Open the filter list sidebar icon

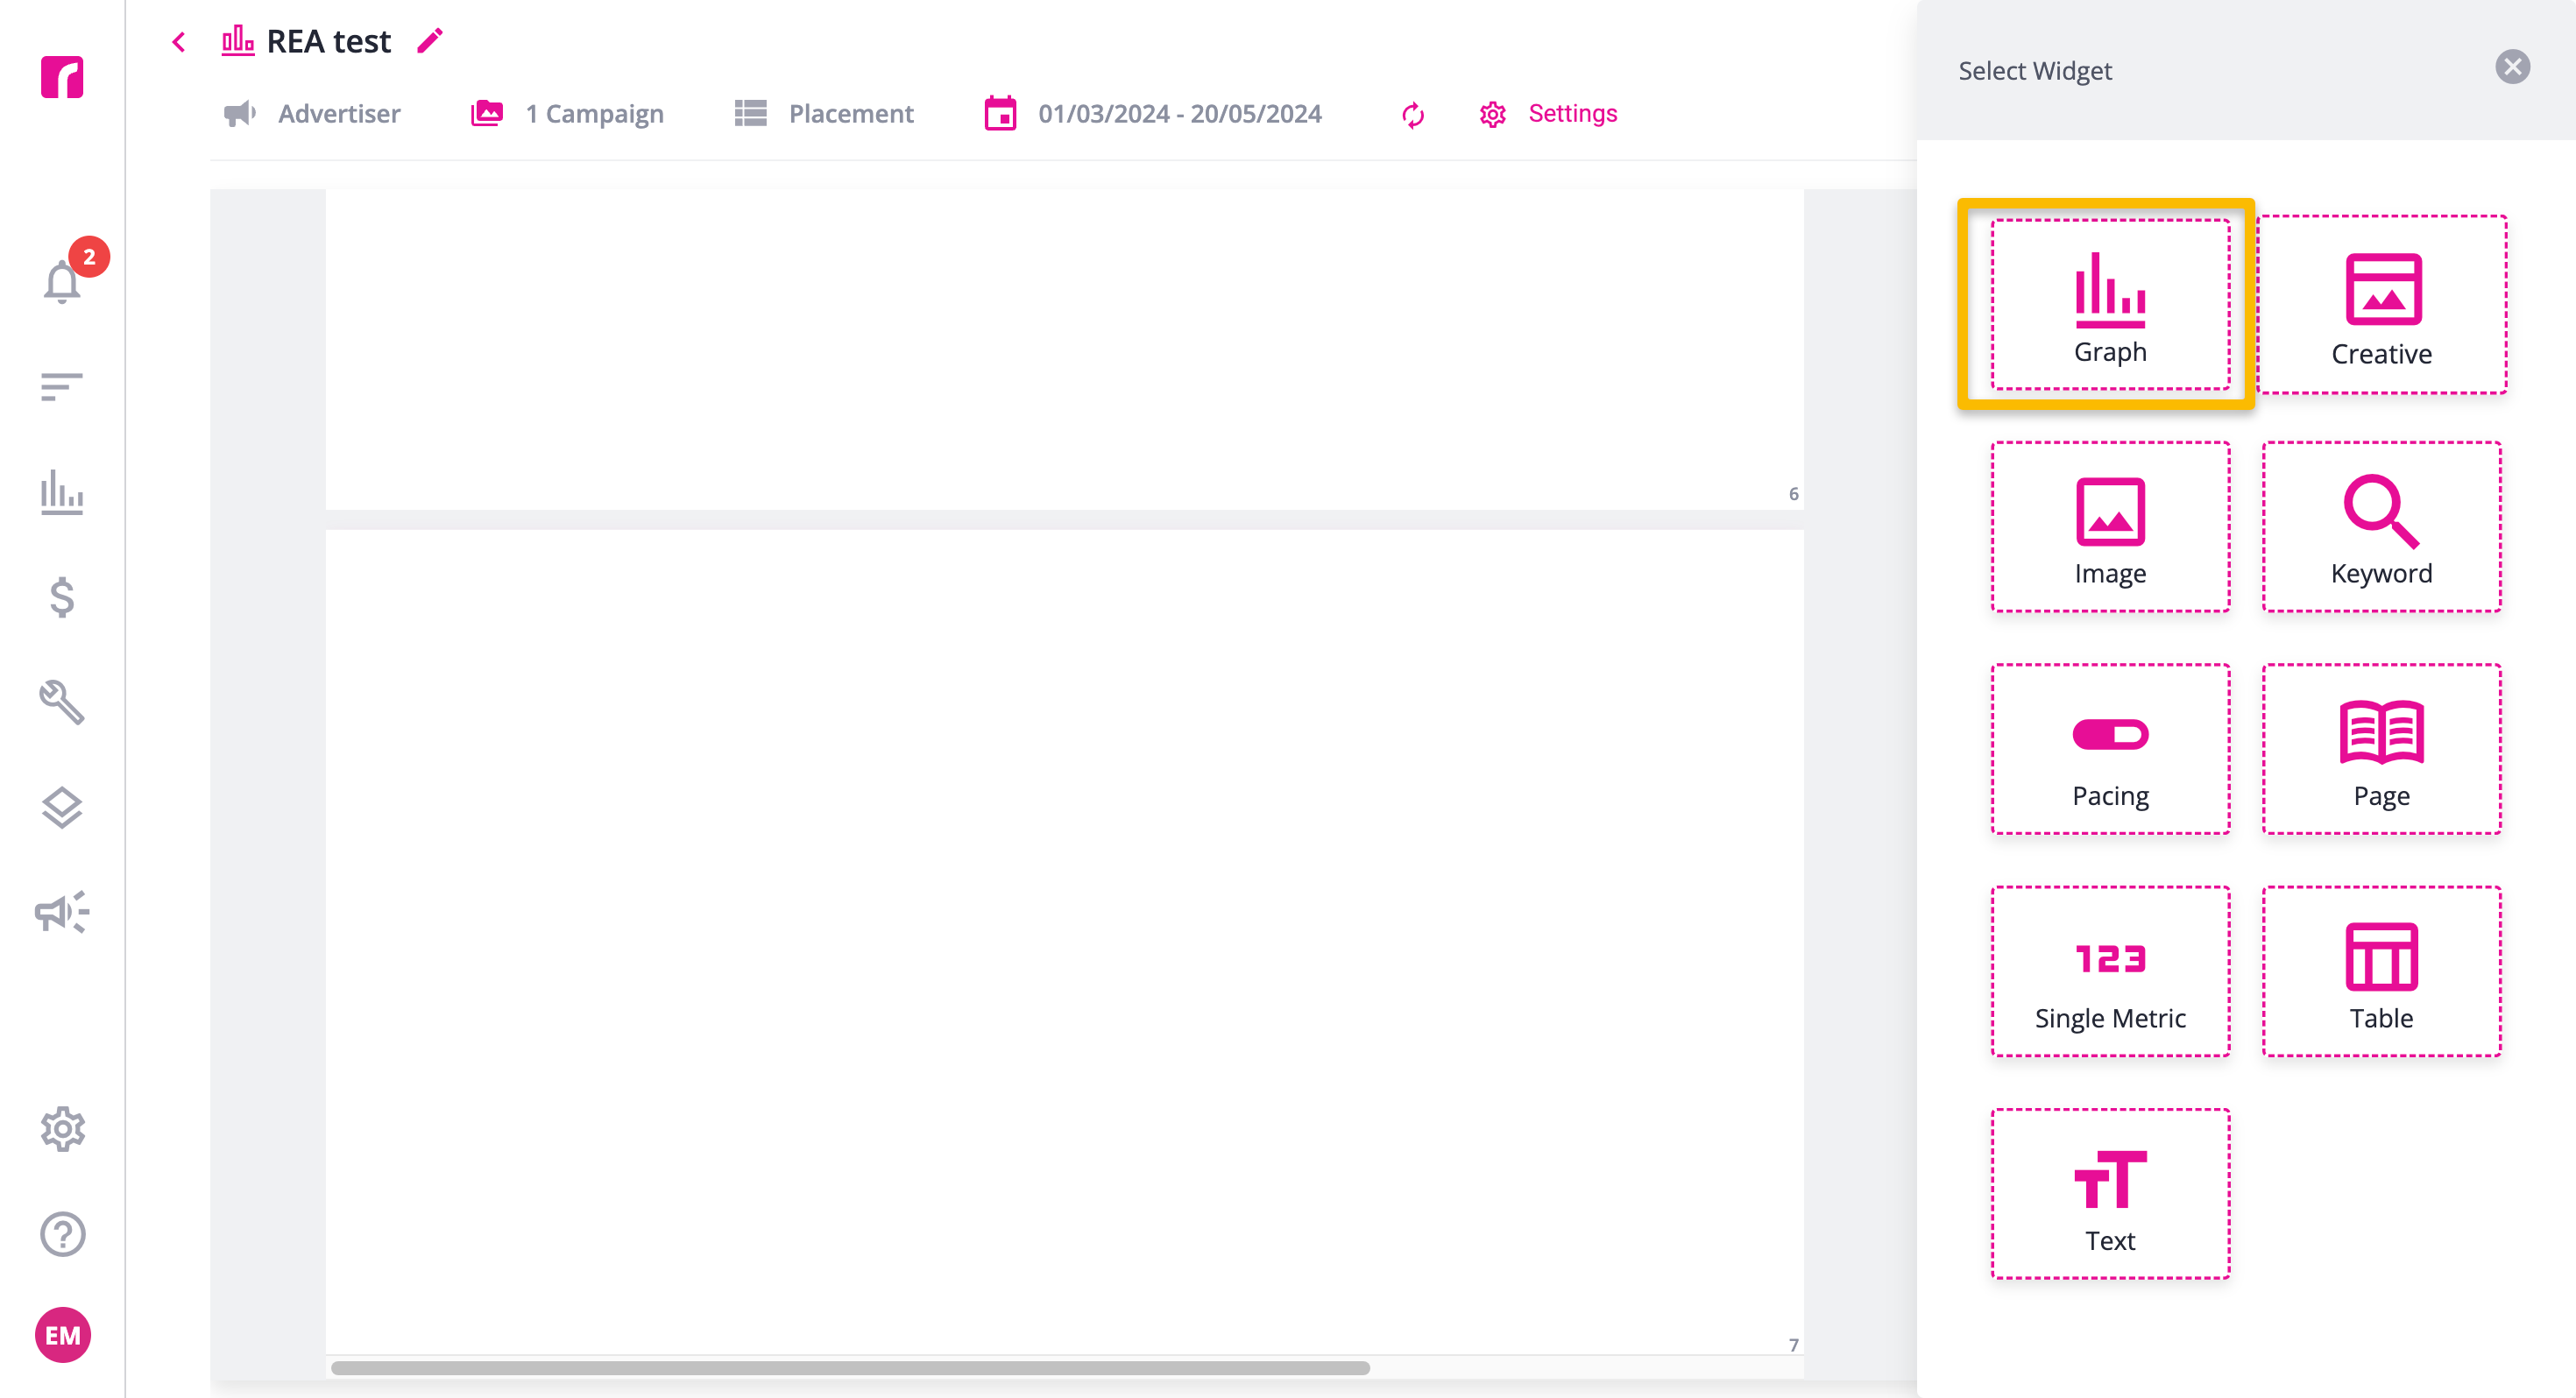pos(62,387)
